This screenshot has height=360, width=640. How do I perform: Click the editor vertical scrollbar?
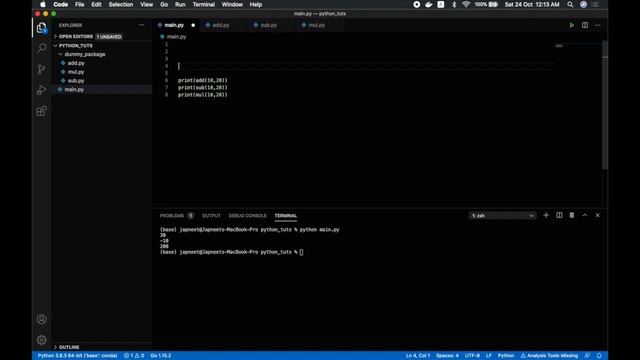pyautogui.click(x=605, y=106)
